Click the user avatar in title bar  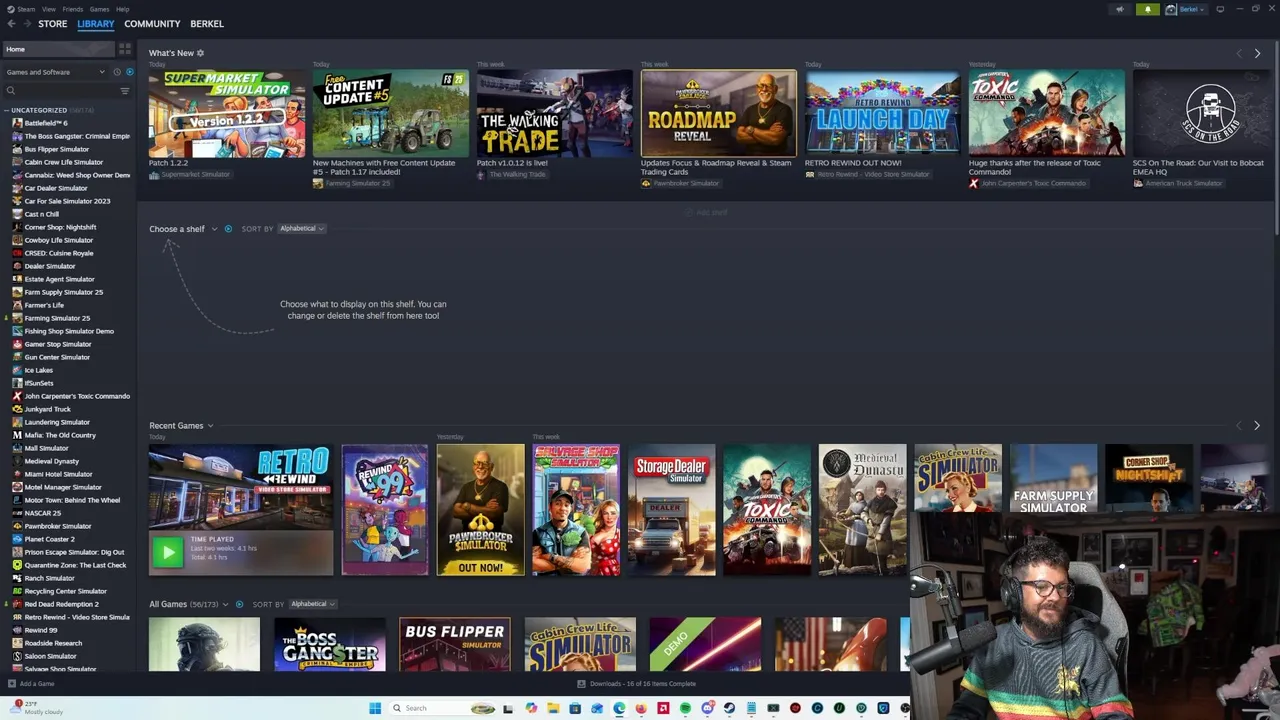[x=1171, y=9]
